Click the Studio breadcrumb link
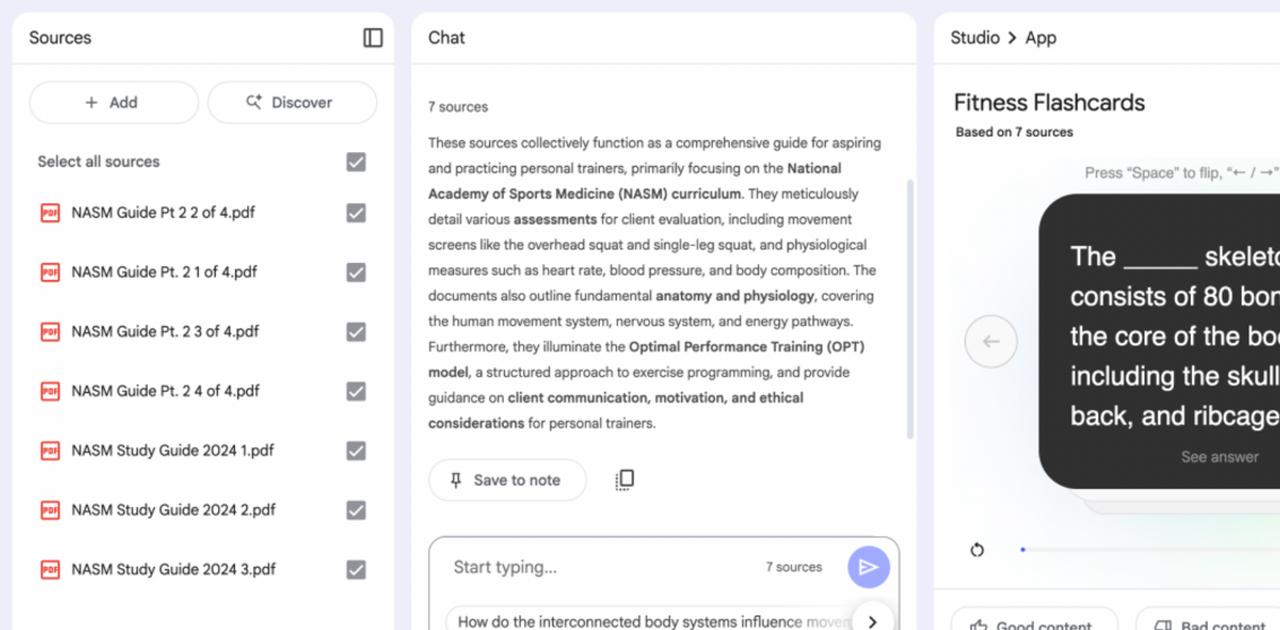 click(x=975, y=38)
